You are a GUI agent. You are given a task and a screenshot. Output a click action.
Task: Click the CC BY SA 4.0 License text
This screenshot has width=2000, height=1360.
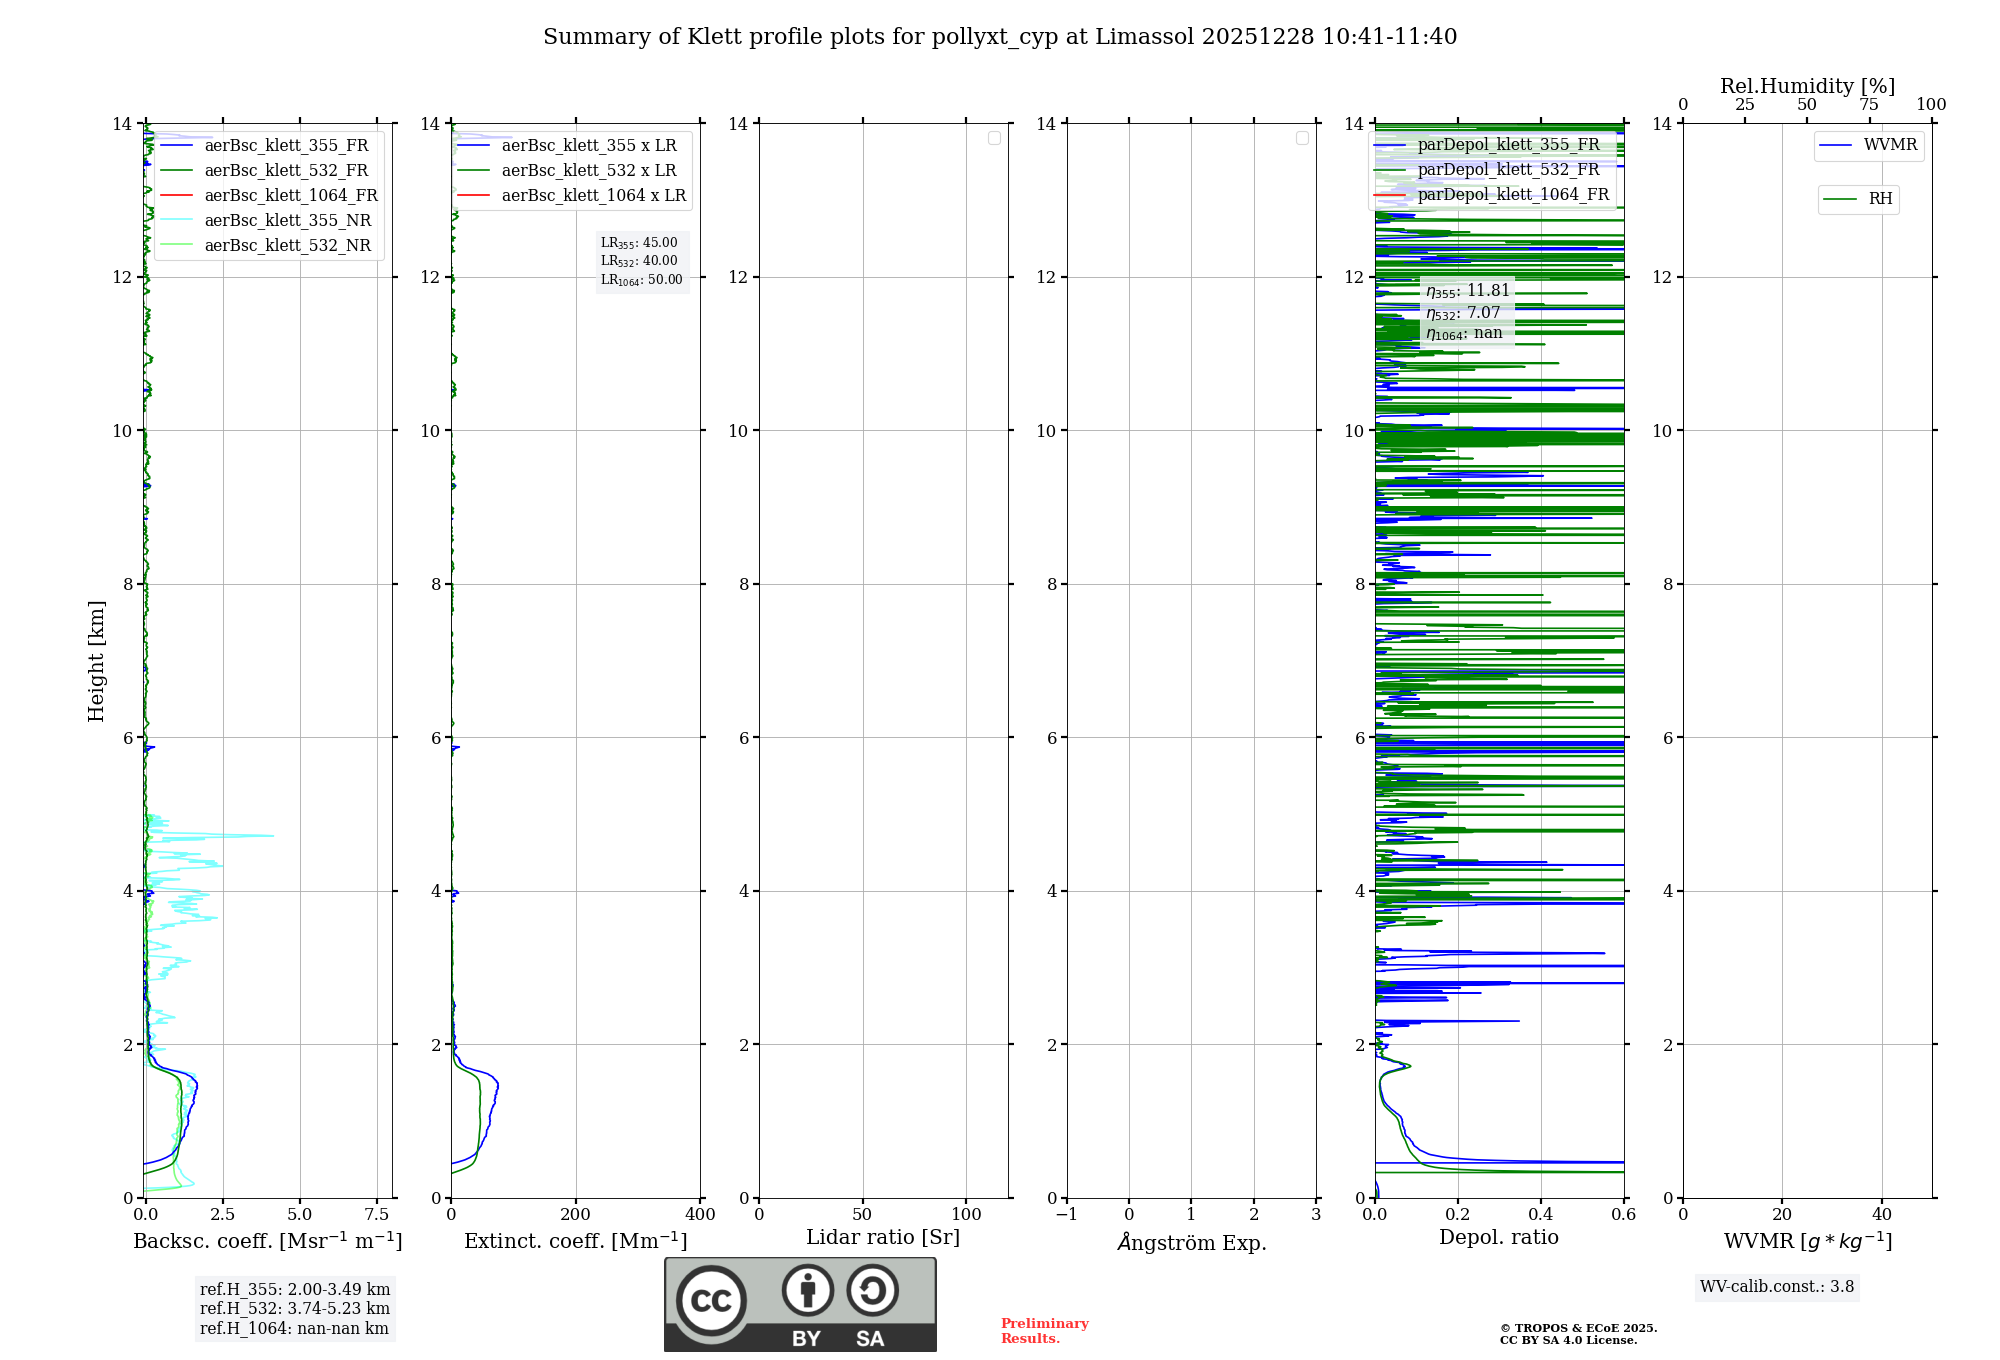tap(1568, 1341)
